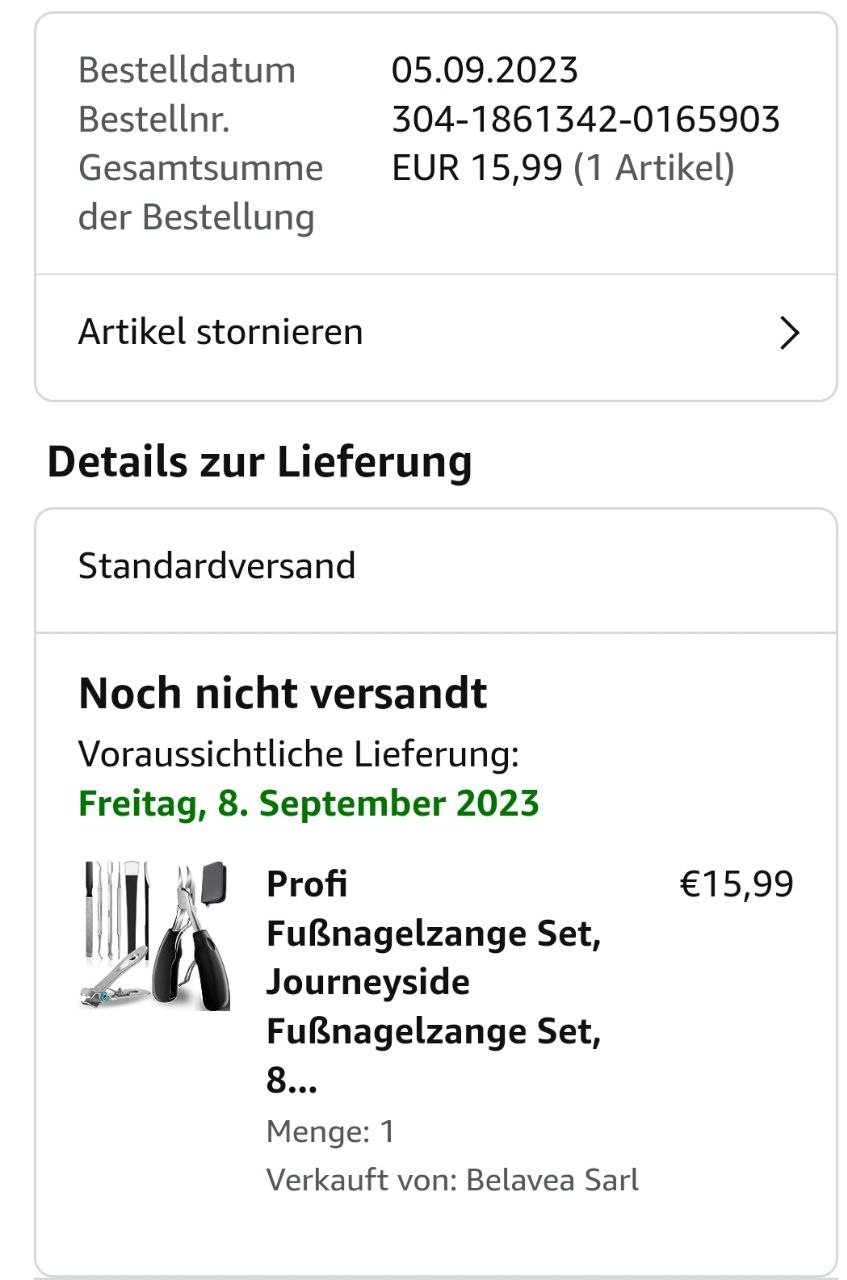Tap the Bestellnr. label
The width and height of the screenshot is (847, 1280).
pyautogui.click(x=154, y=120)
